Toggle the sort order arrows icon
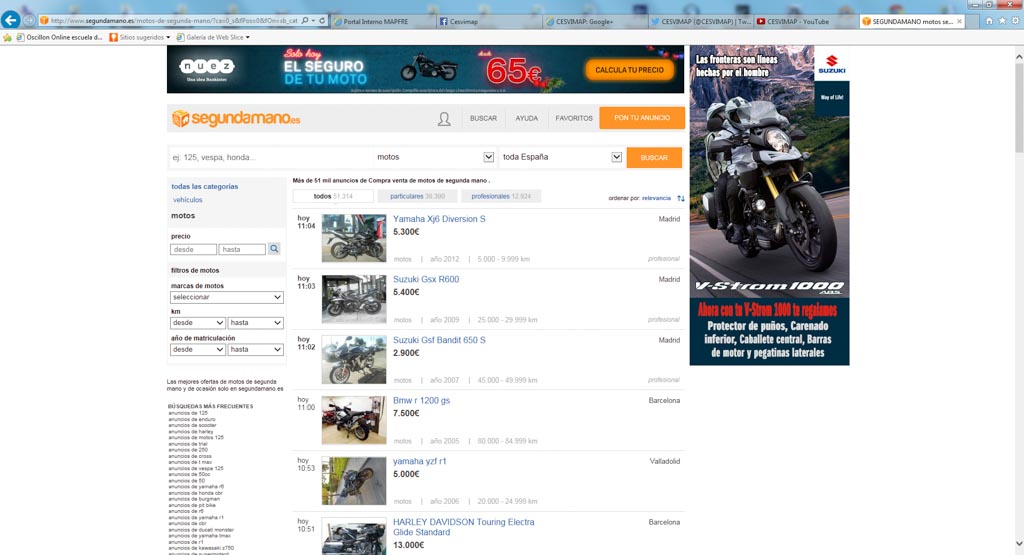This screenshot has width=1024, height=555. point(680,198)
